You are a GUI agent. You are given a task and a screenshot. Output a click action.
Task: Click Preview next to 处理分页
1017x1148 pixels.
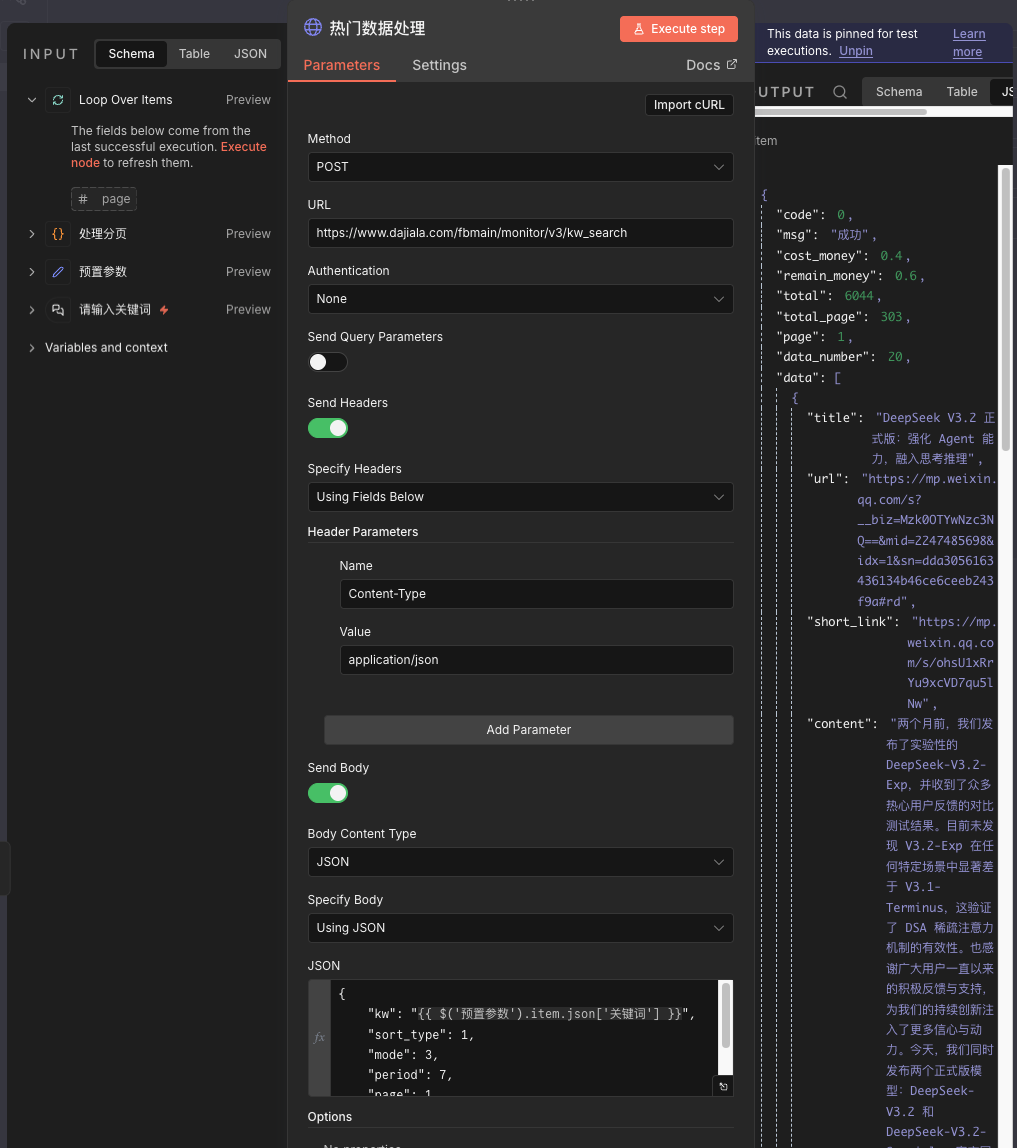pyautogui.click(x=248, y=234)
